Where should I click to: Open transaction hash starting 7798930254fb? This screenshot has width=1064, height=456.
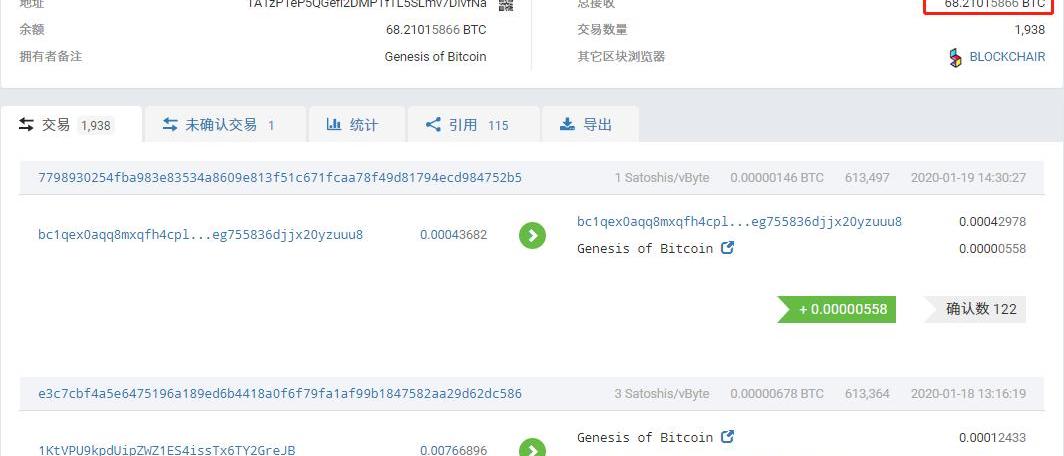pos(280,178)
